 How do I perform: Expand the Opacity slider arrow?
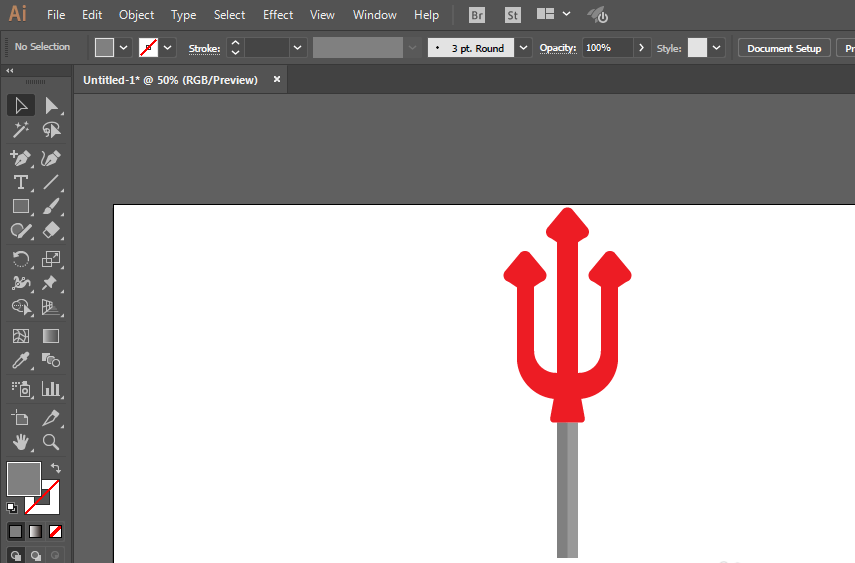click(642, 48)
